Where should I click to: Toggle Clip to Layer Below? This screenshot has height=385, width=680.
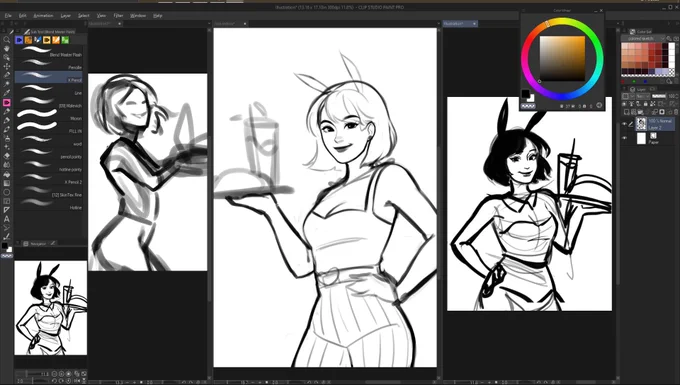pos(624,104)
